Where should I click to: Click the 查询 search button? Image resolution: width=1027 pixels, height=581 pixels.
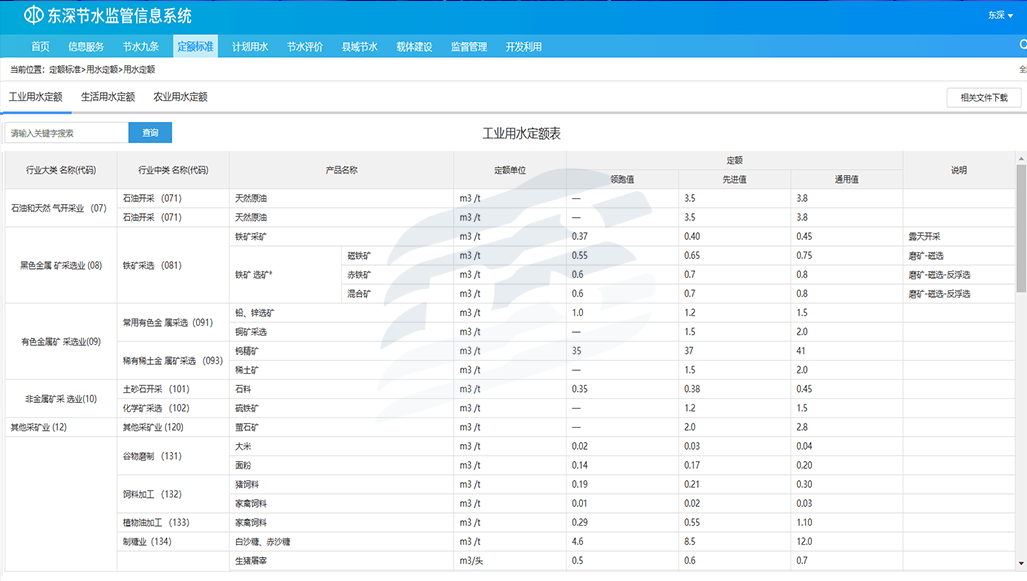(x=150, y=133)
